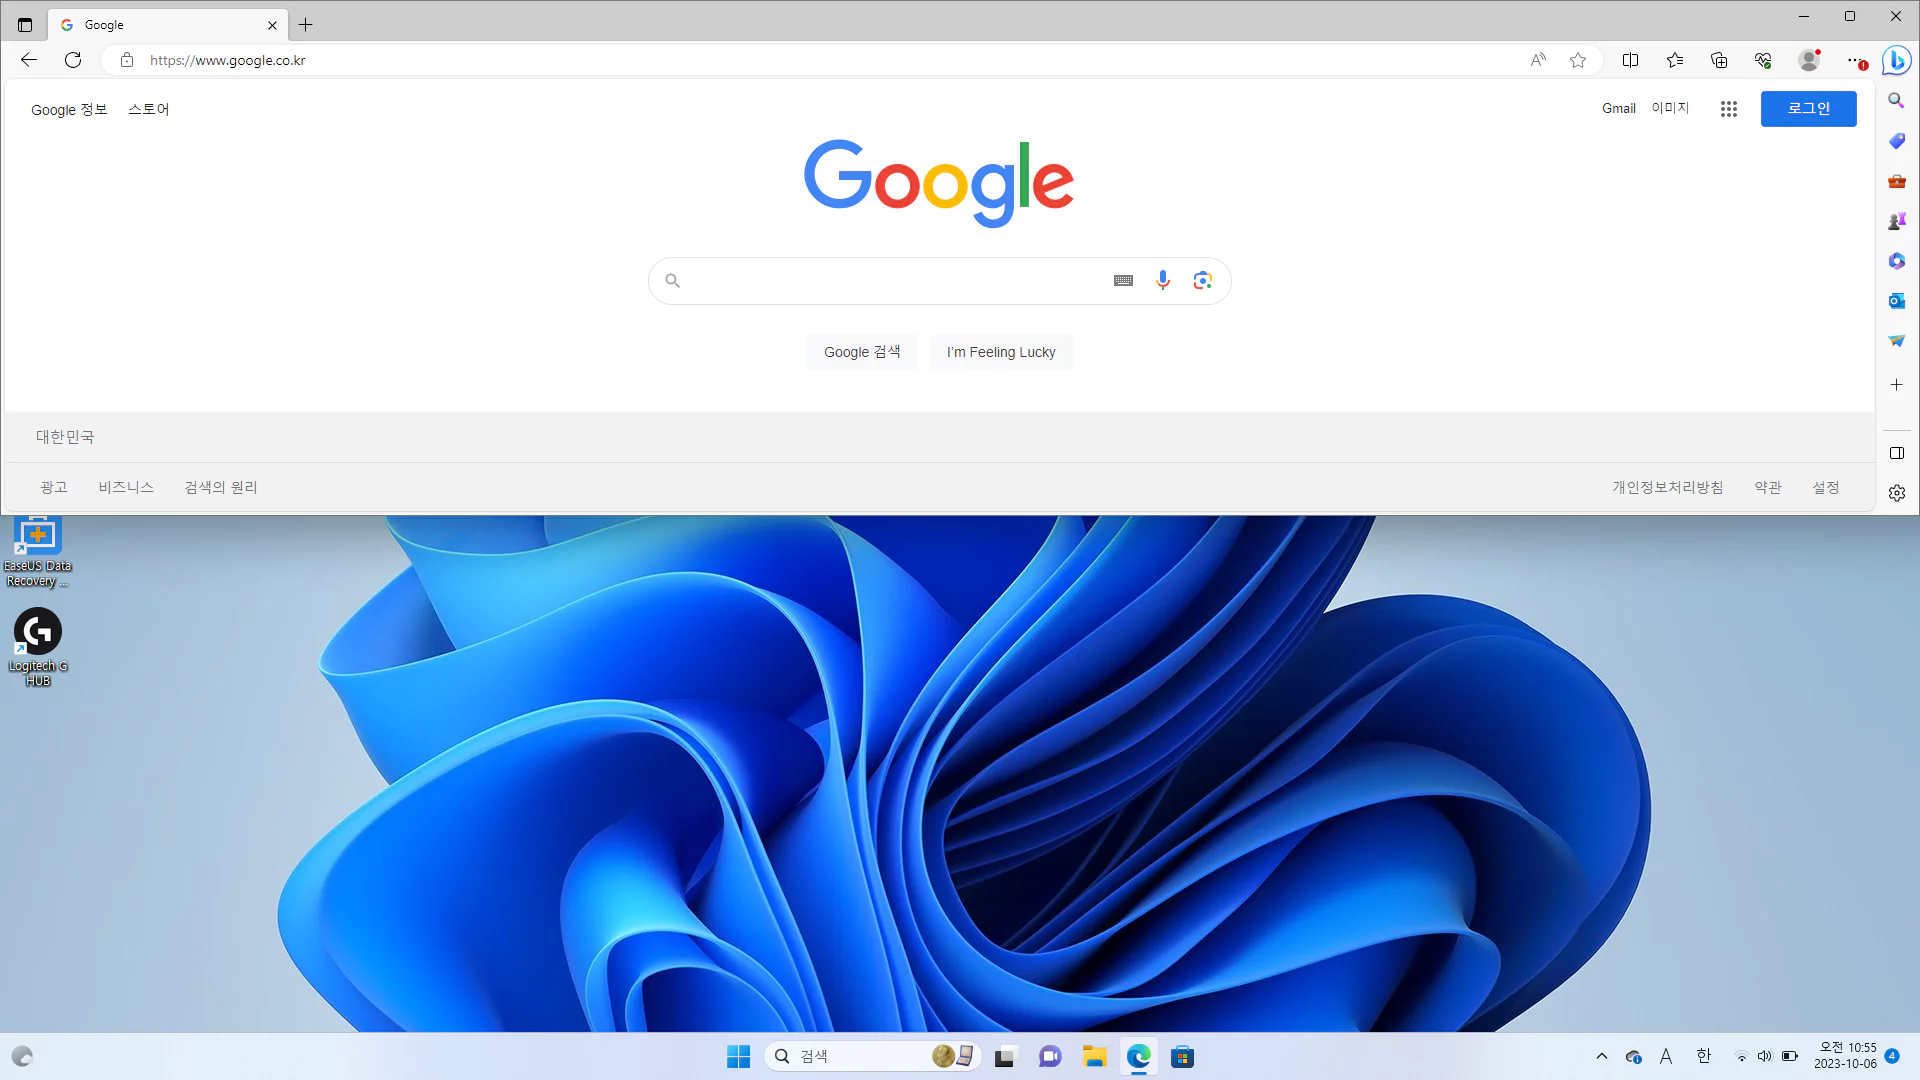Open the tab actions menu icon
Image resolution: width=1920 pixels, height=1080 pixels.
click(x=25, y=25)
